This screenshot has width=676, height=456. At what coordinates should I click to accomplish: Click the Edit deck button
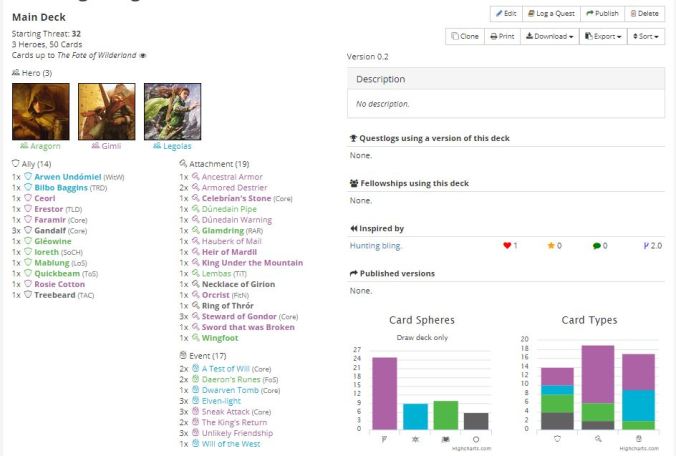coord(507,14)
